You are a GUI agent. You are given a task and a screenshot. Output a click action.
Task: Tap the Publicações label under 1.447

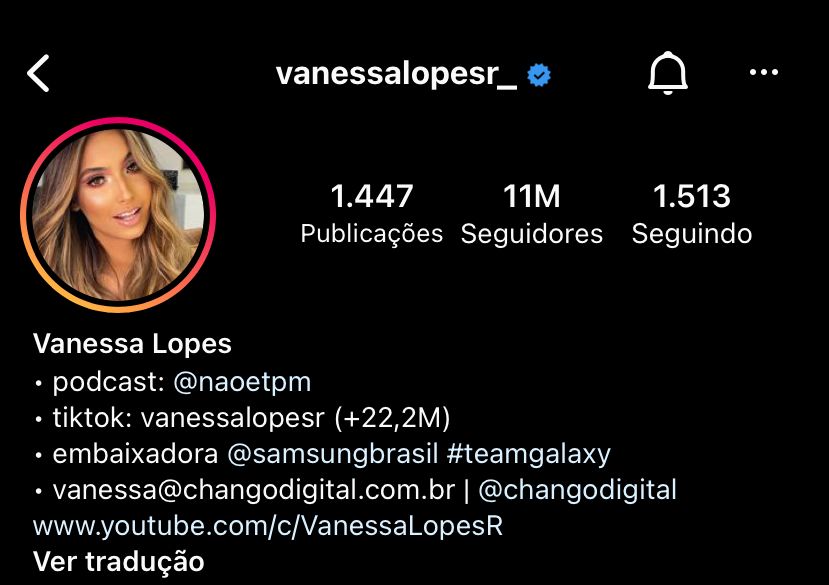[x=372, y=234]
